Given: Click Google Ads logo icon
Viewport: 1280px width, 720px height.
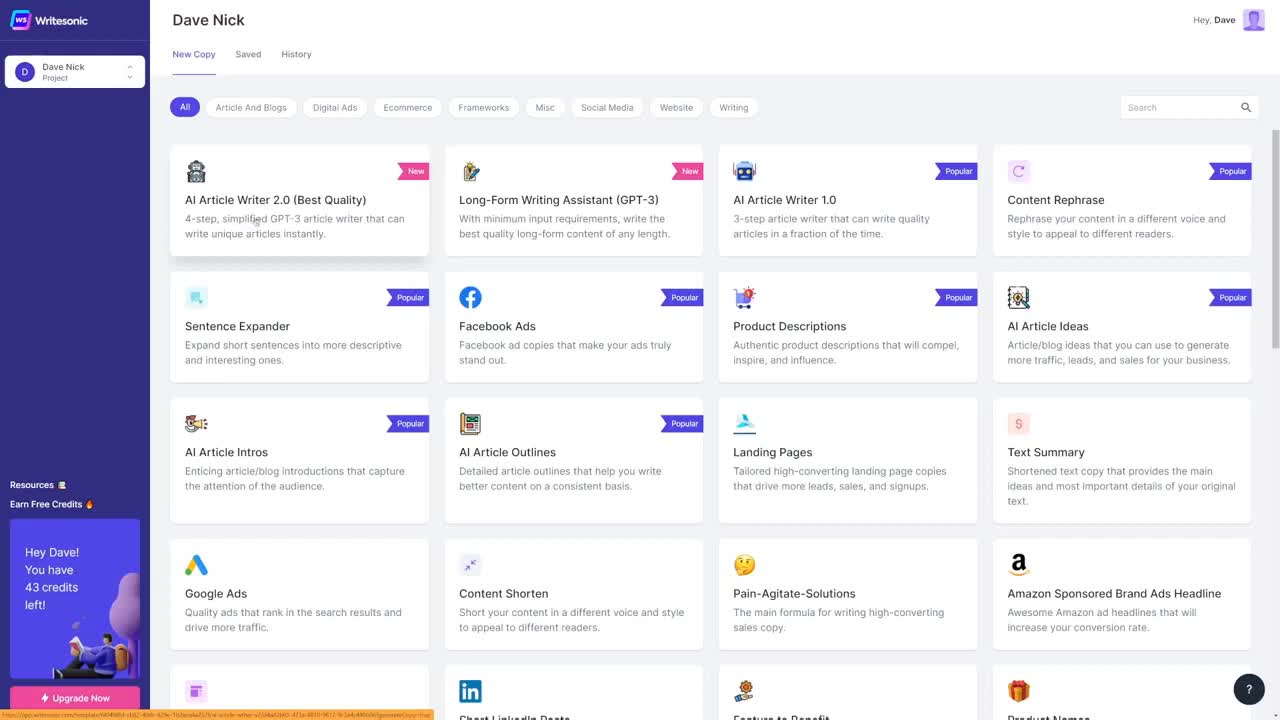Looking at the screenshot, I should 196,565.
